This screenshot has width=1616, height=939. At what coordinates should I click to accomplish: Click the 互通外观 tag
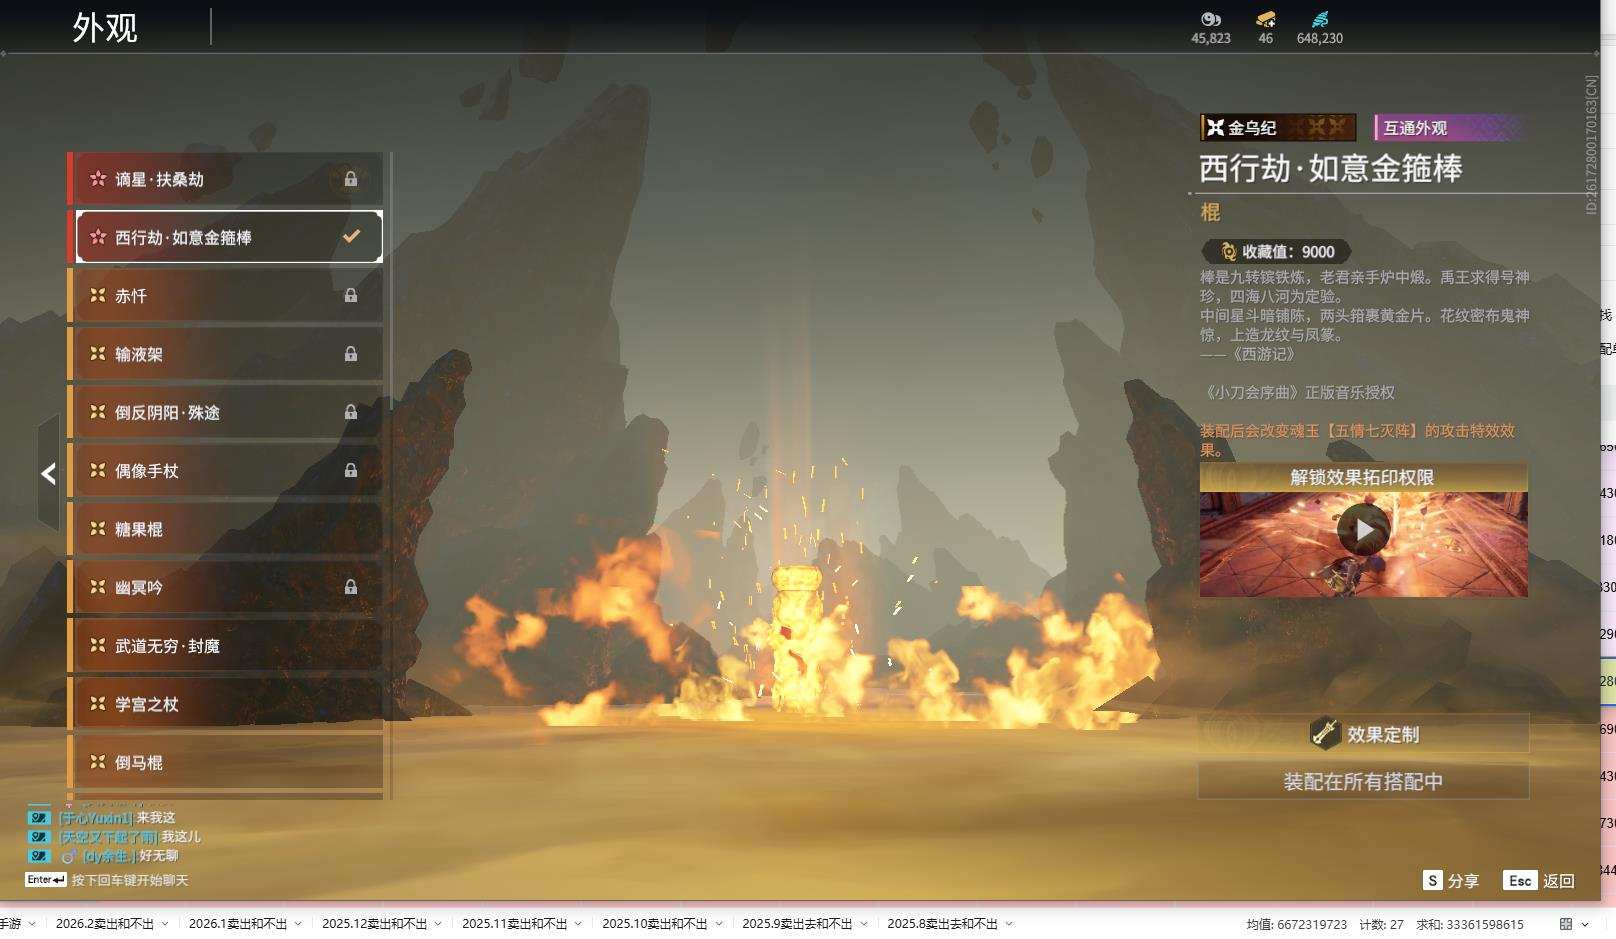click(1448, 128)
